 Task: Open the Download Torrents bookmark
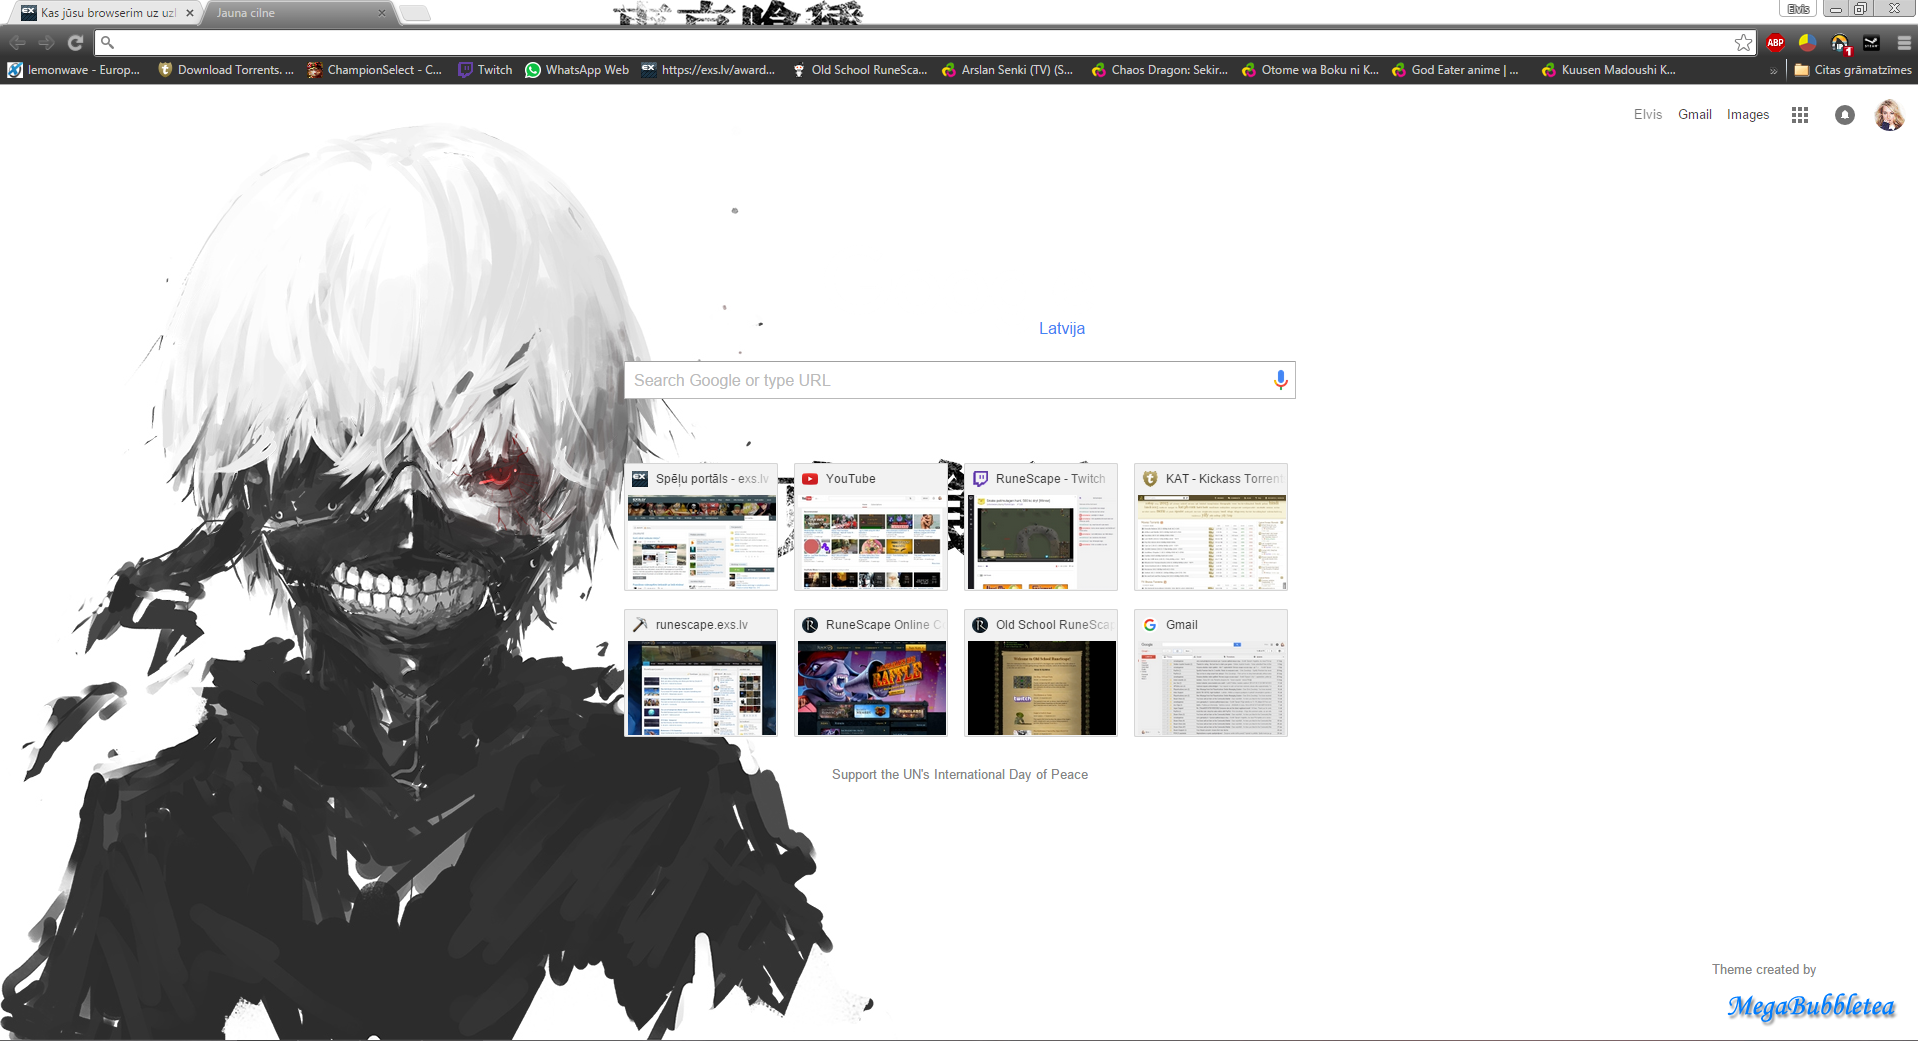pyautogui.click(x=226, y=70)
